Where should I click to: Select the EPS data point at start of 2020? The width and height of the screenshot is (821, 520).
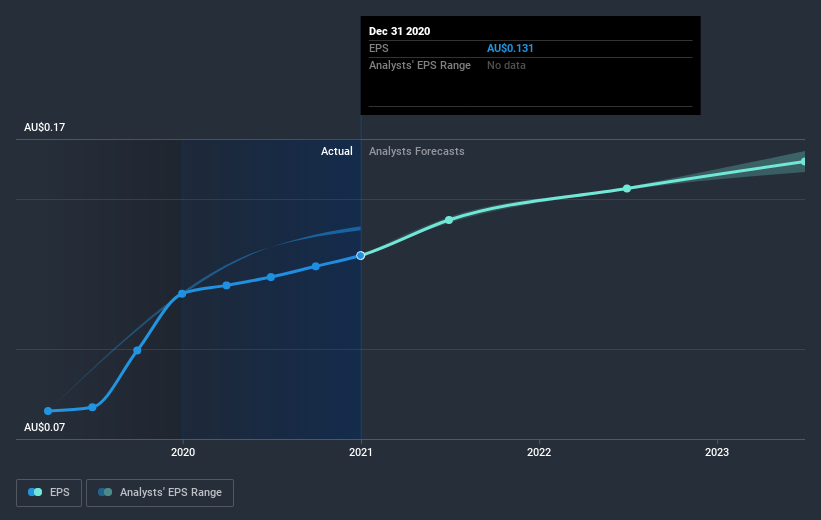tap(182, 294)
